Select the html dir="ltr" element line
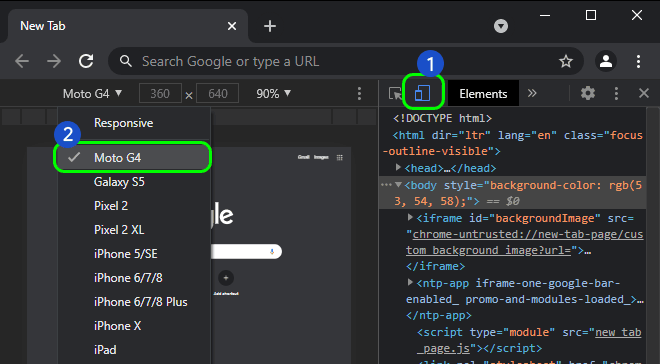Screen dimensions: 660x364 click(514, 143)
